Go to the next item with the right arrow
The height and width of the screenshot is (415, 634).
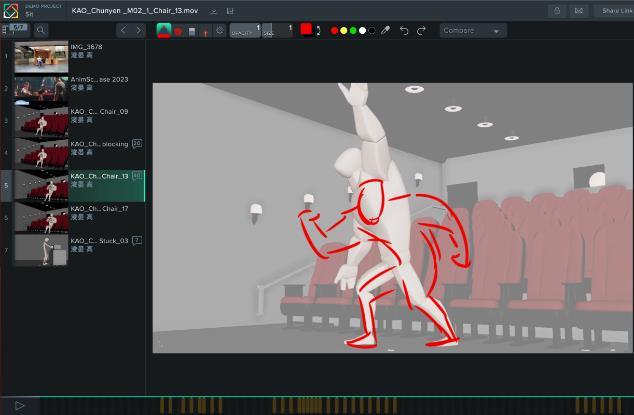pos(138,31)
